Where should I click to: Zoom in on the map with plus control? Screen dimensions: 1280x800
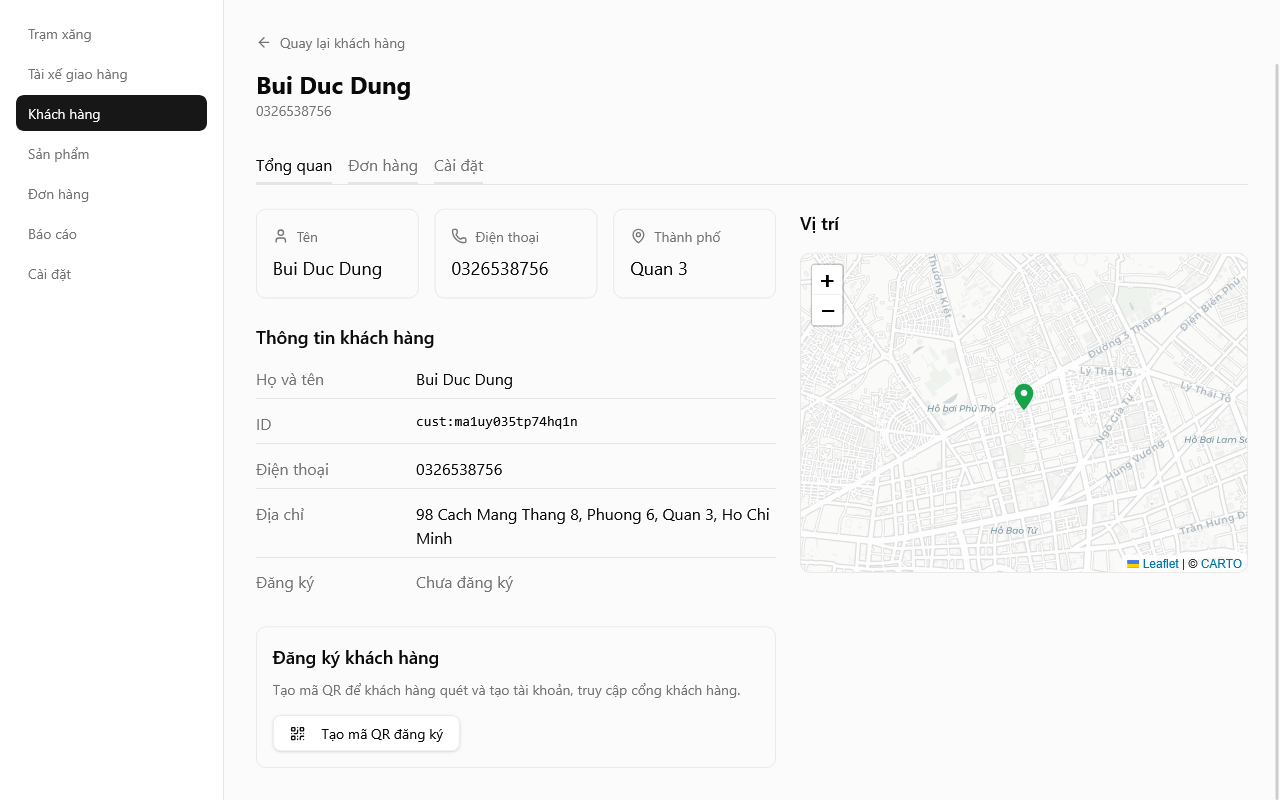827,281
